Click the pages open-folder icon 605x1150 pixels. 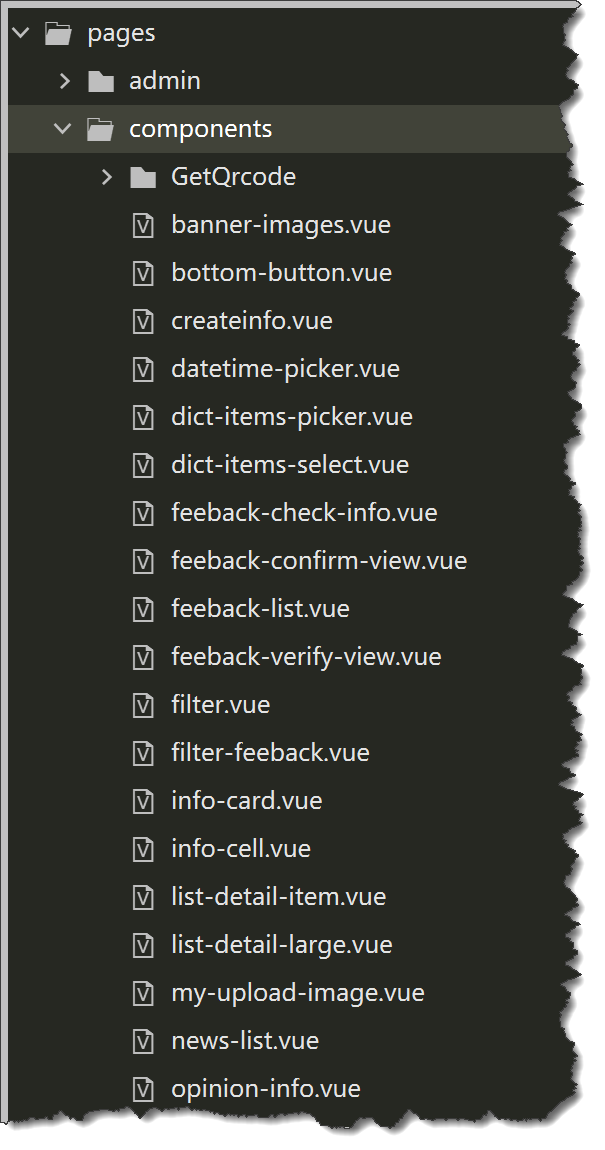pyautogui.click(x=59, y=33)
